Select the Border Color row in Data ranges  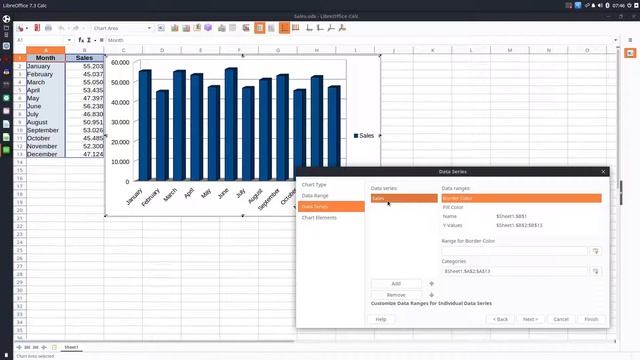[x=521, y=198]
